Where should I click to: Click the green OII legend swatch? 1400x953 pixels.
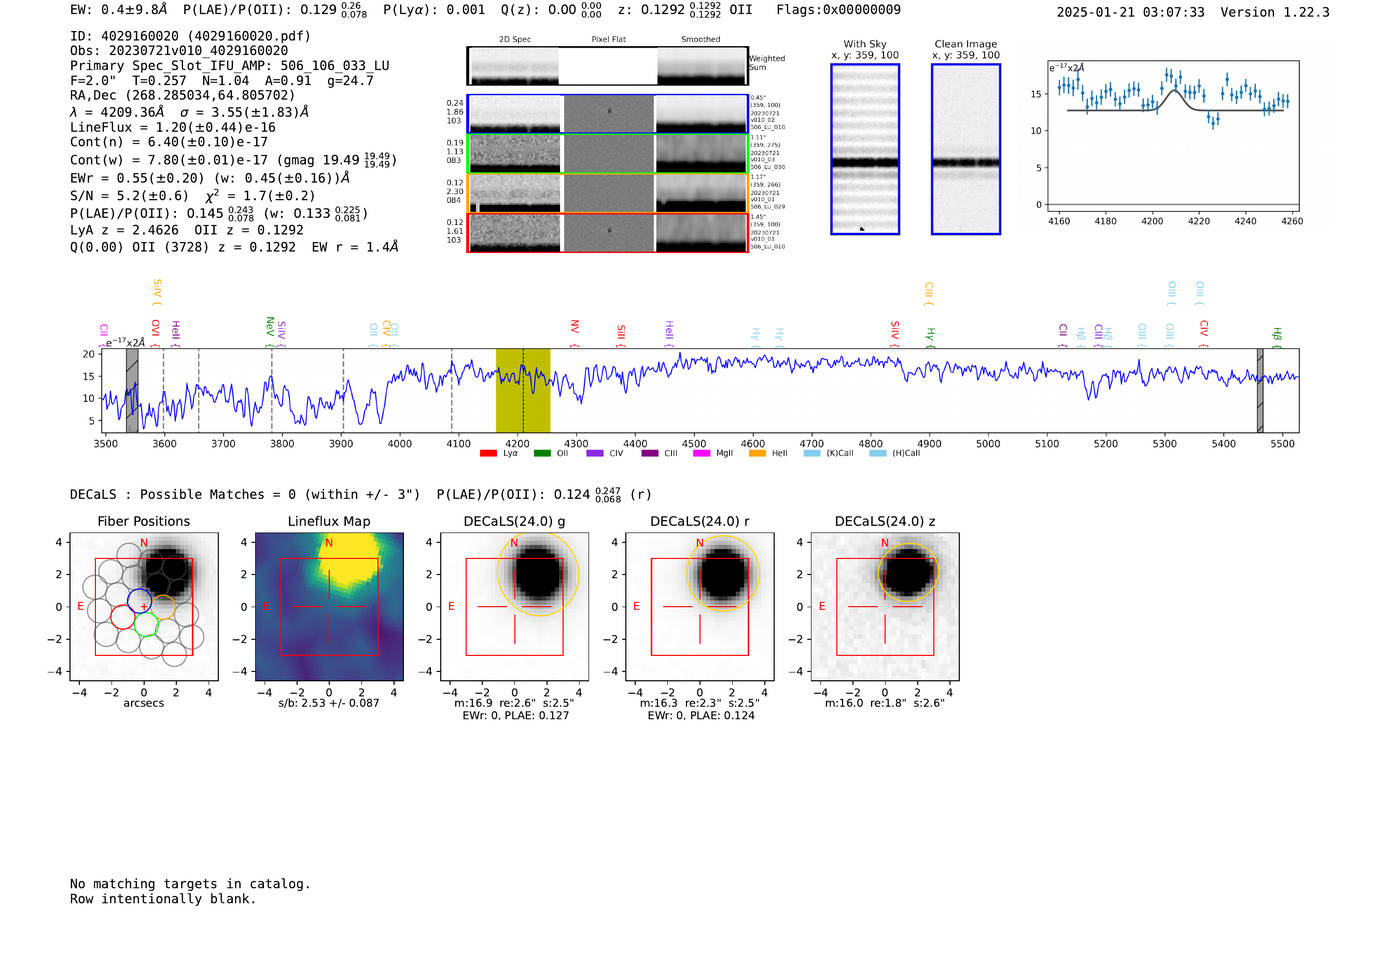[x=542, y=453]
